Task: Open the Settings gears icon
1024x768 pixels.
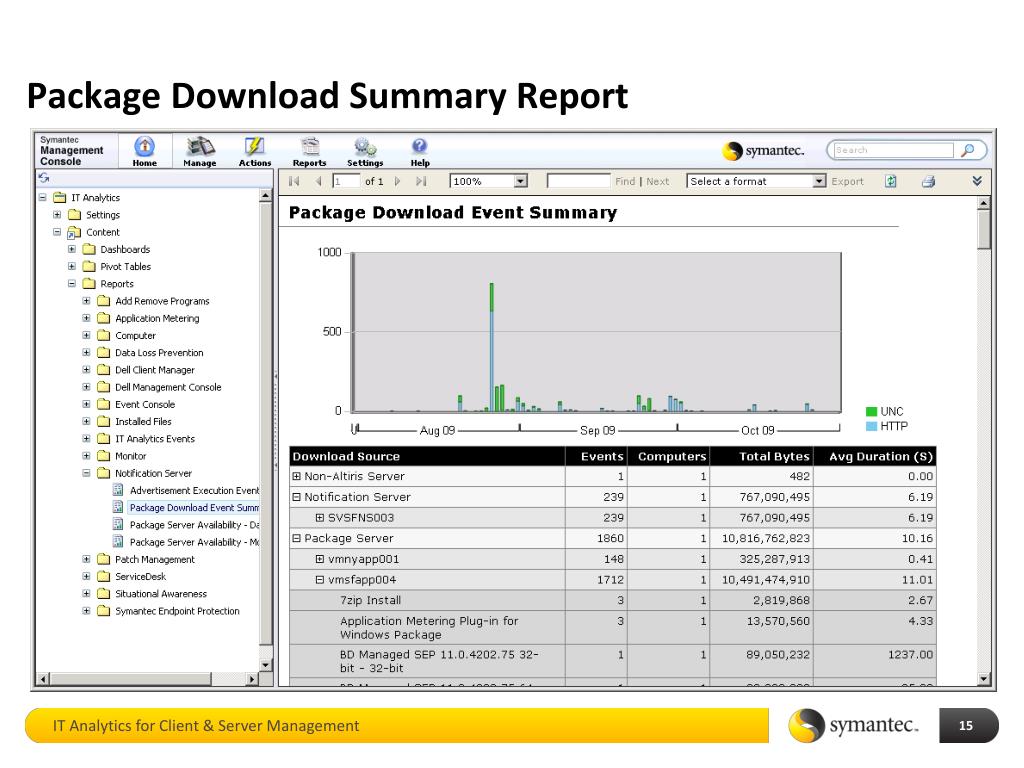Action: (364, 146)
